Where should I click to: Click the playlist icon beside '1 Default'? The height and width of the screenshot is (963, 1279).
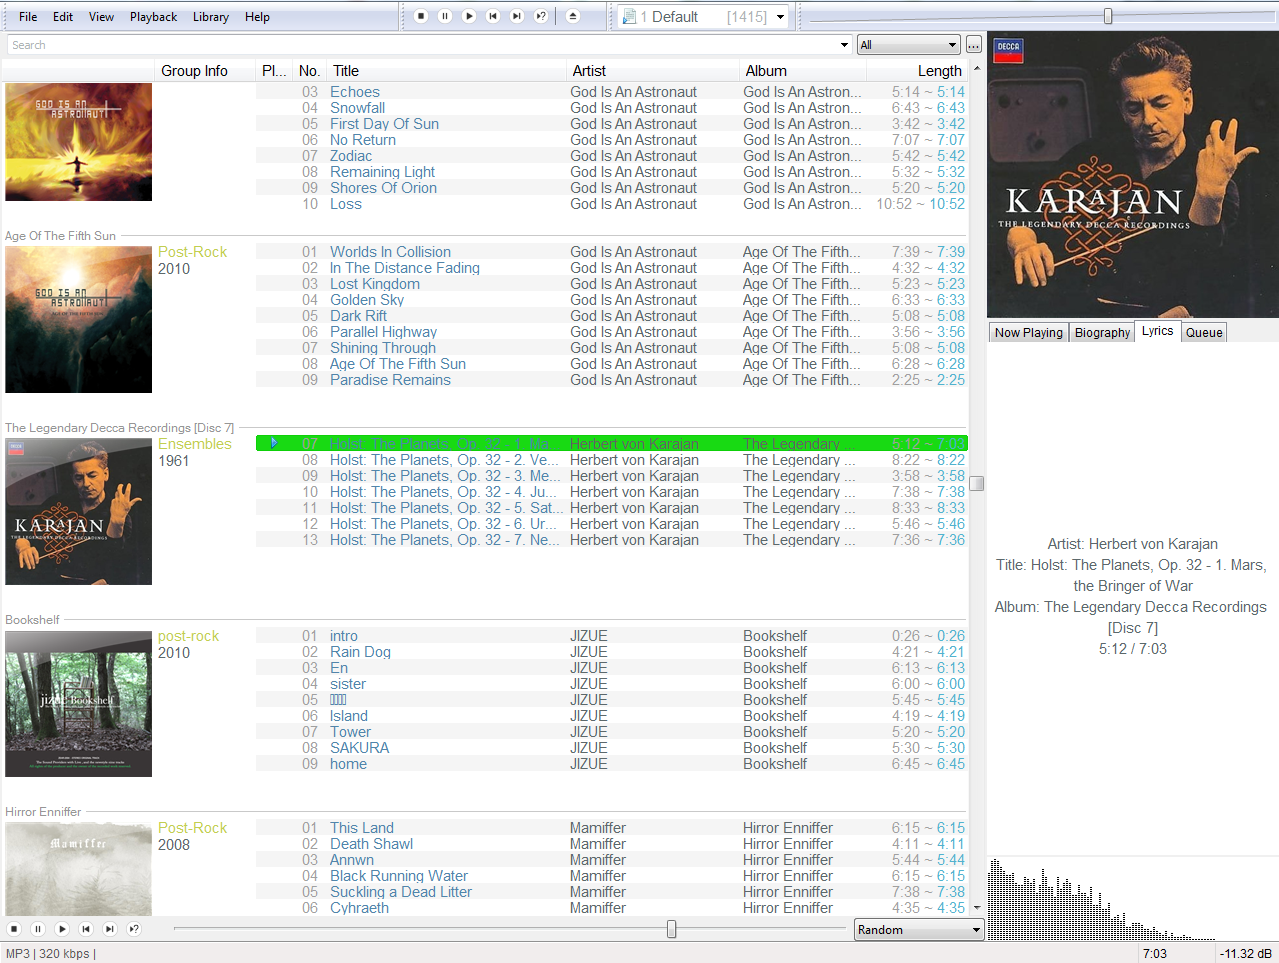point(629,16)
